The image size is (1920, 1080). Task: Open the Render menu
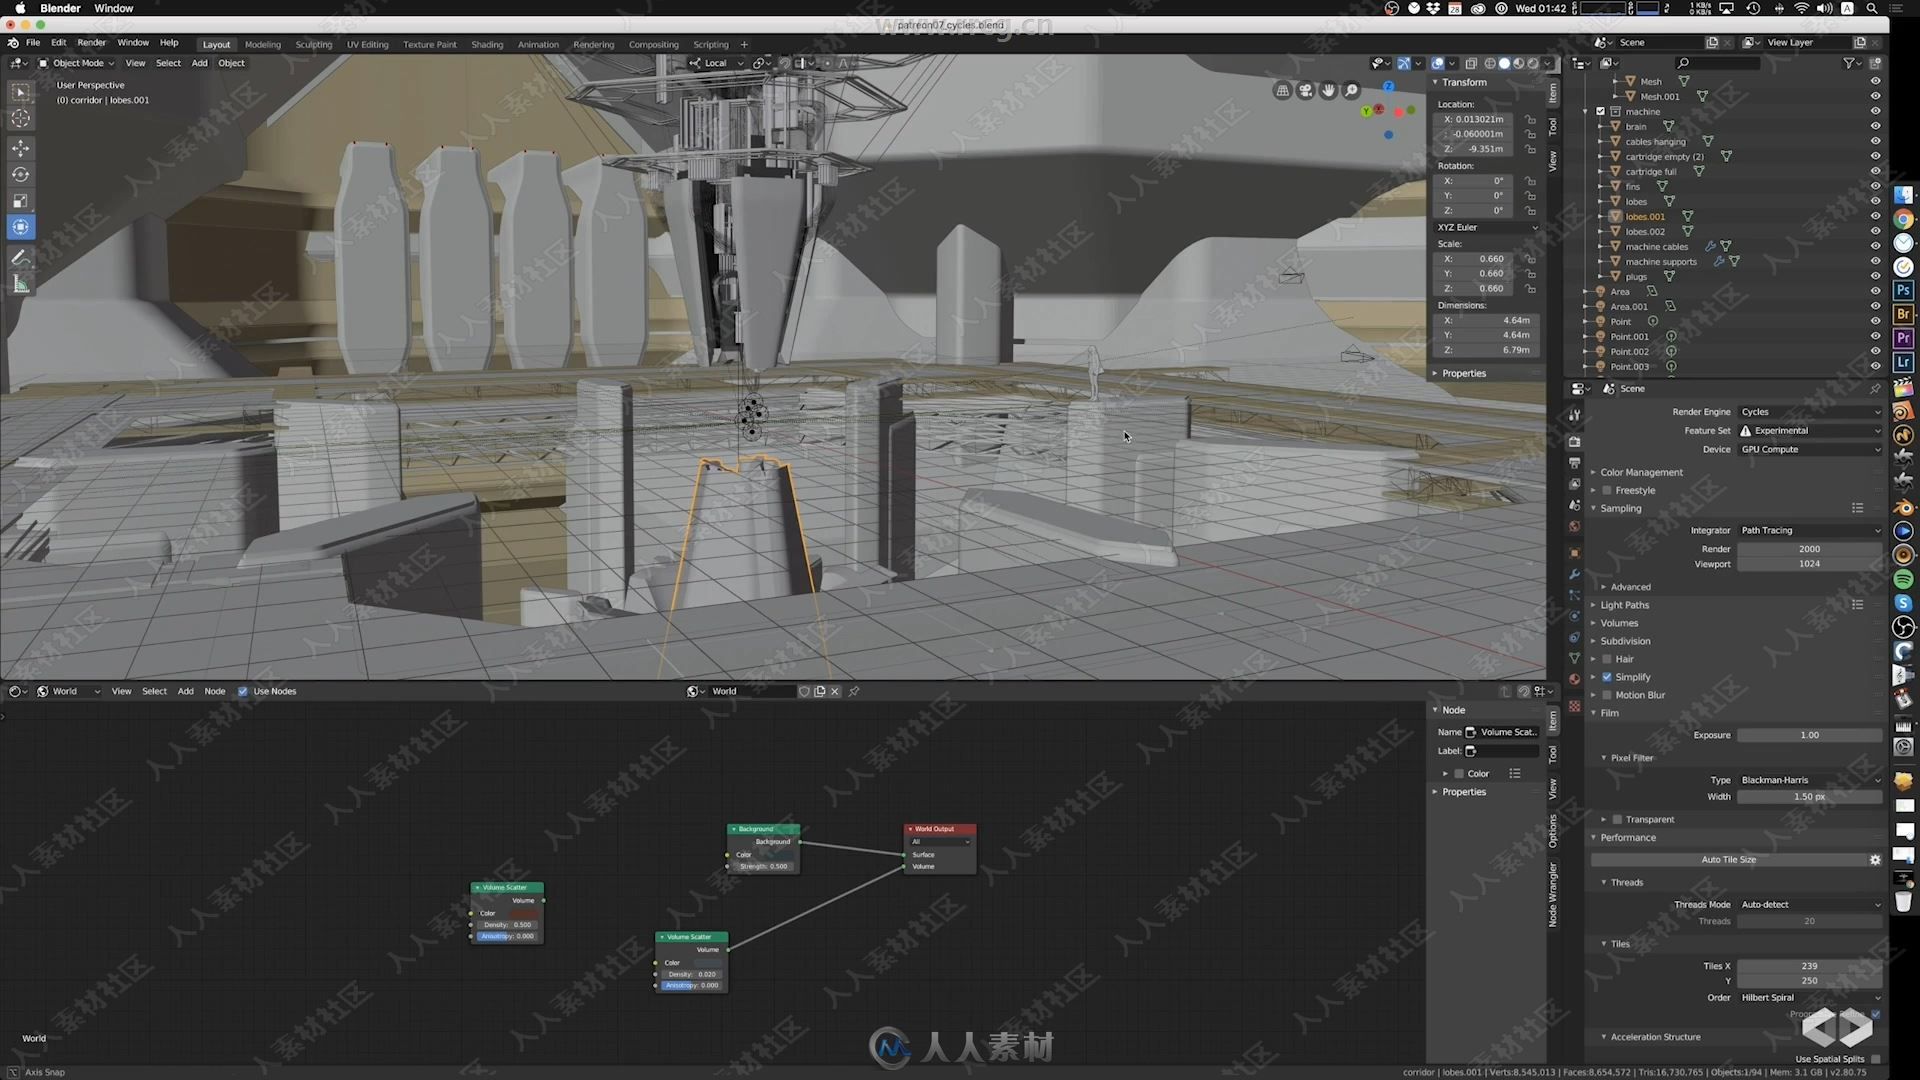coord(91,43)
